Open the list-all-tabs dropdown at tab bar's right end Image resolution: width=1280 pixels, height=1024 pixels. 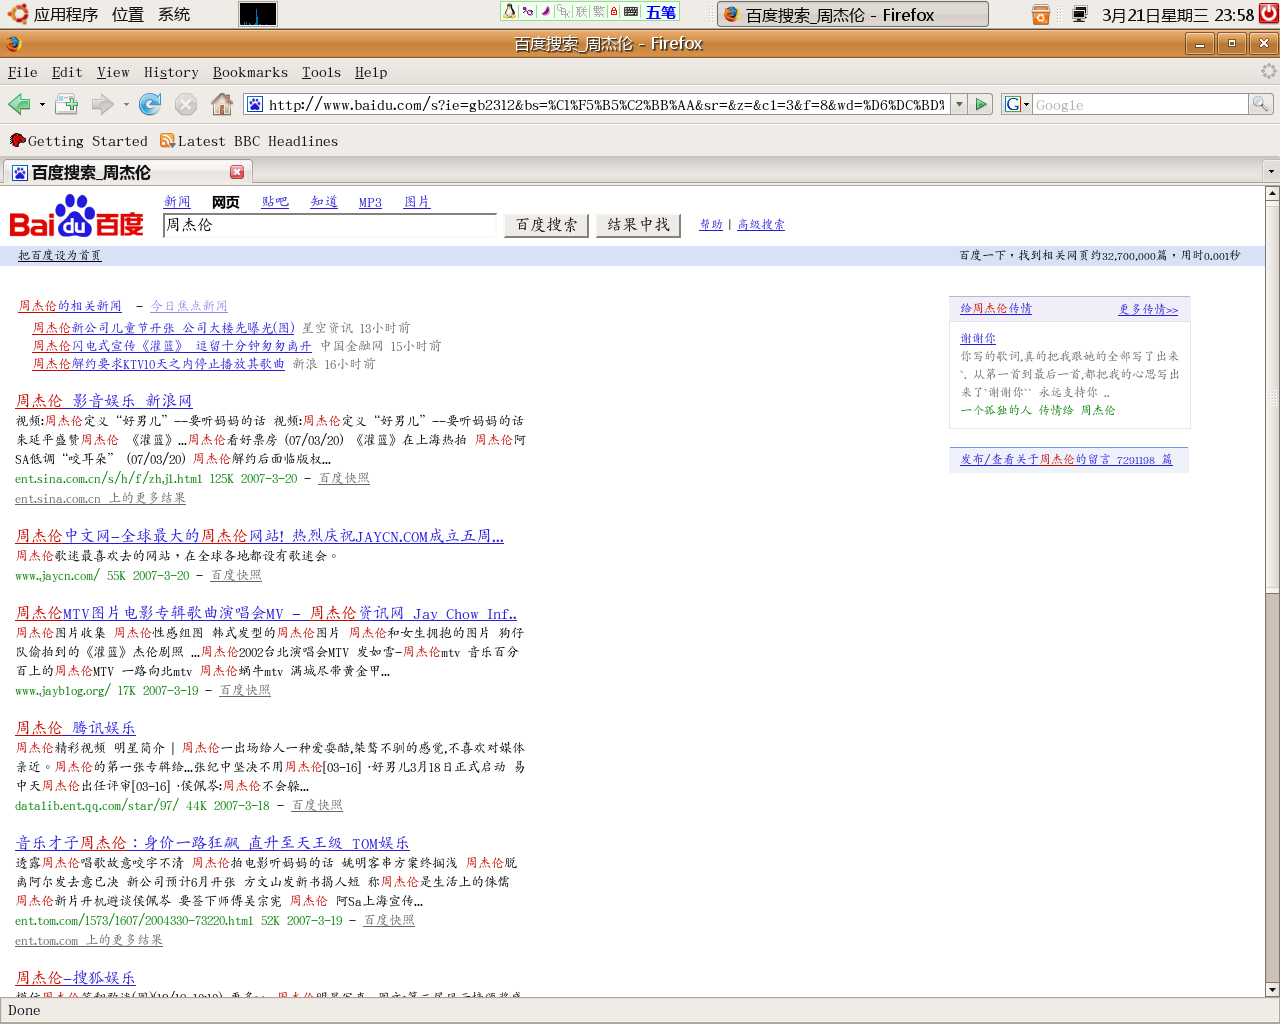(x=1271, y=171)
